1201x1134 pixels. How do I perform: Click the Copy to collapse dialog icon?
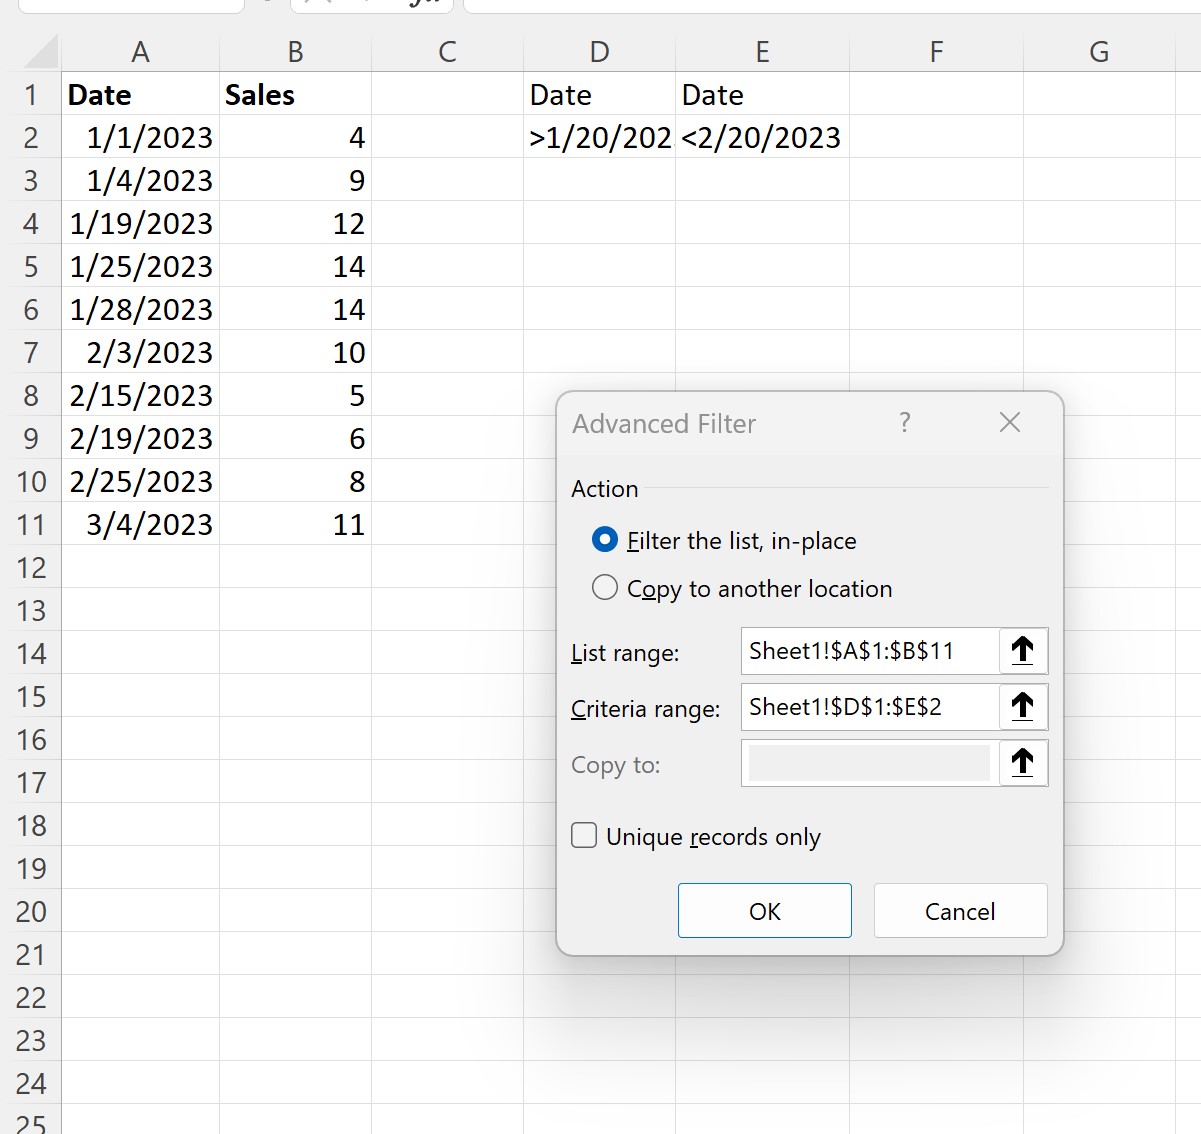(1022, 763)
